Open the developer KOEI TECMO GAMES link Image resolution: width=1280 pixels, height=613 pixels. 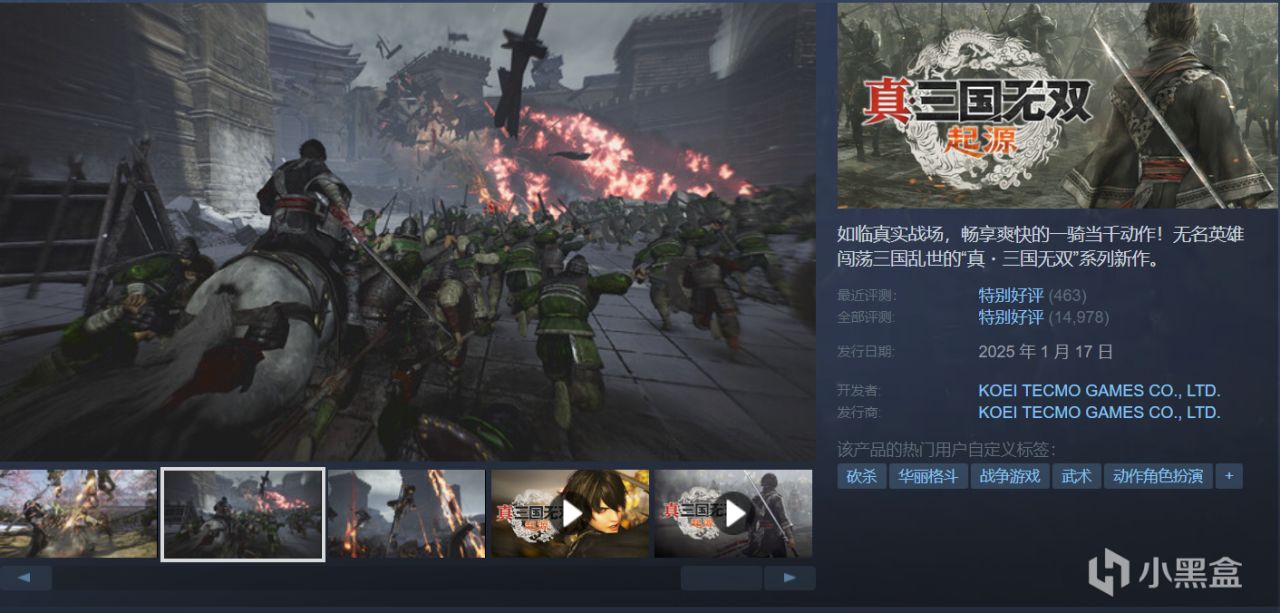coord(1099,391)
